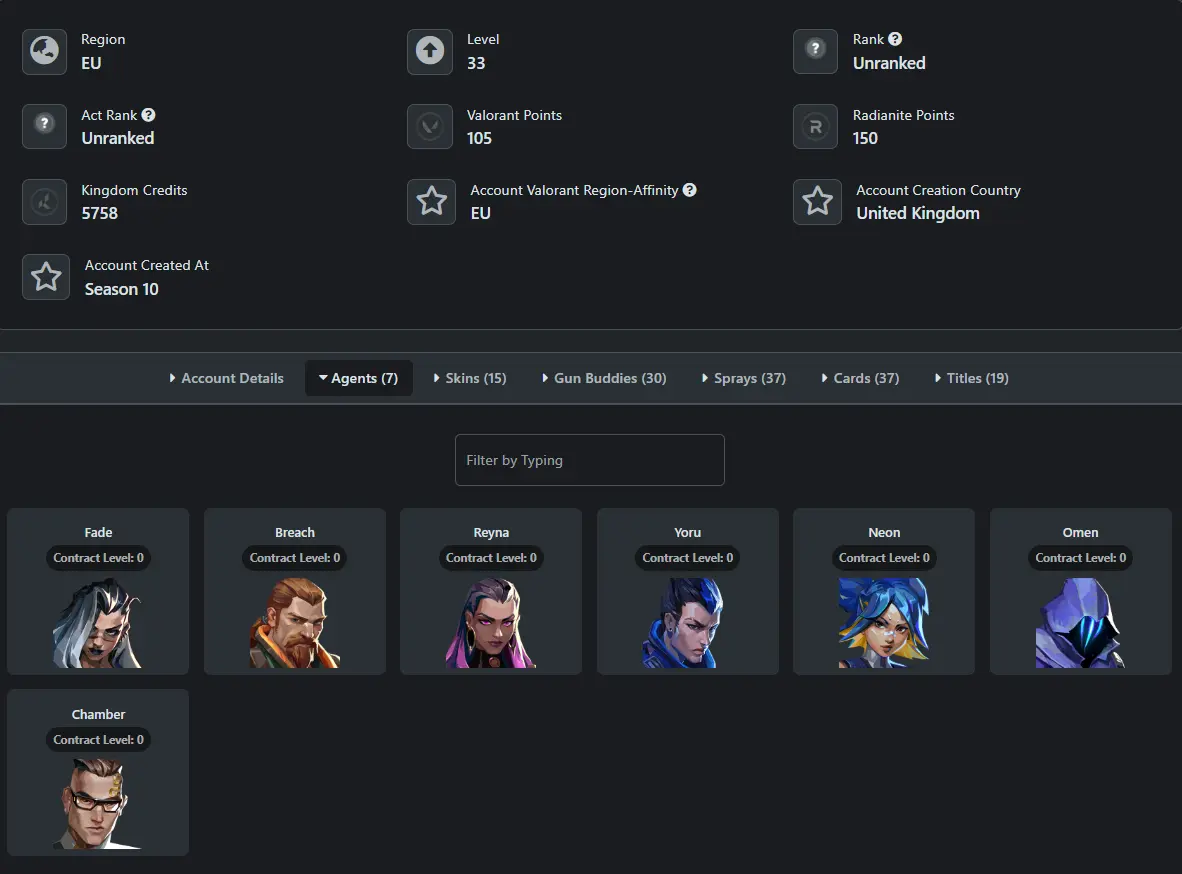This screenshot has height=874, width=1182.
Task: Click Breach's Contract Level: 0 badge
Action: pos(295,558)
